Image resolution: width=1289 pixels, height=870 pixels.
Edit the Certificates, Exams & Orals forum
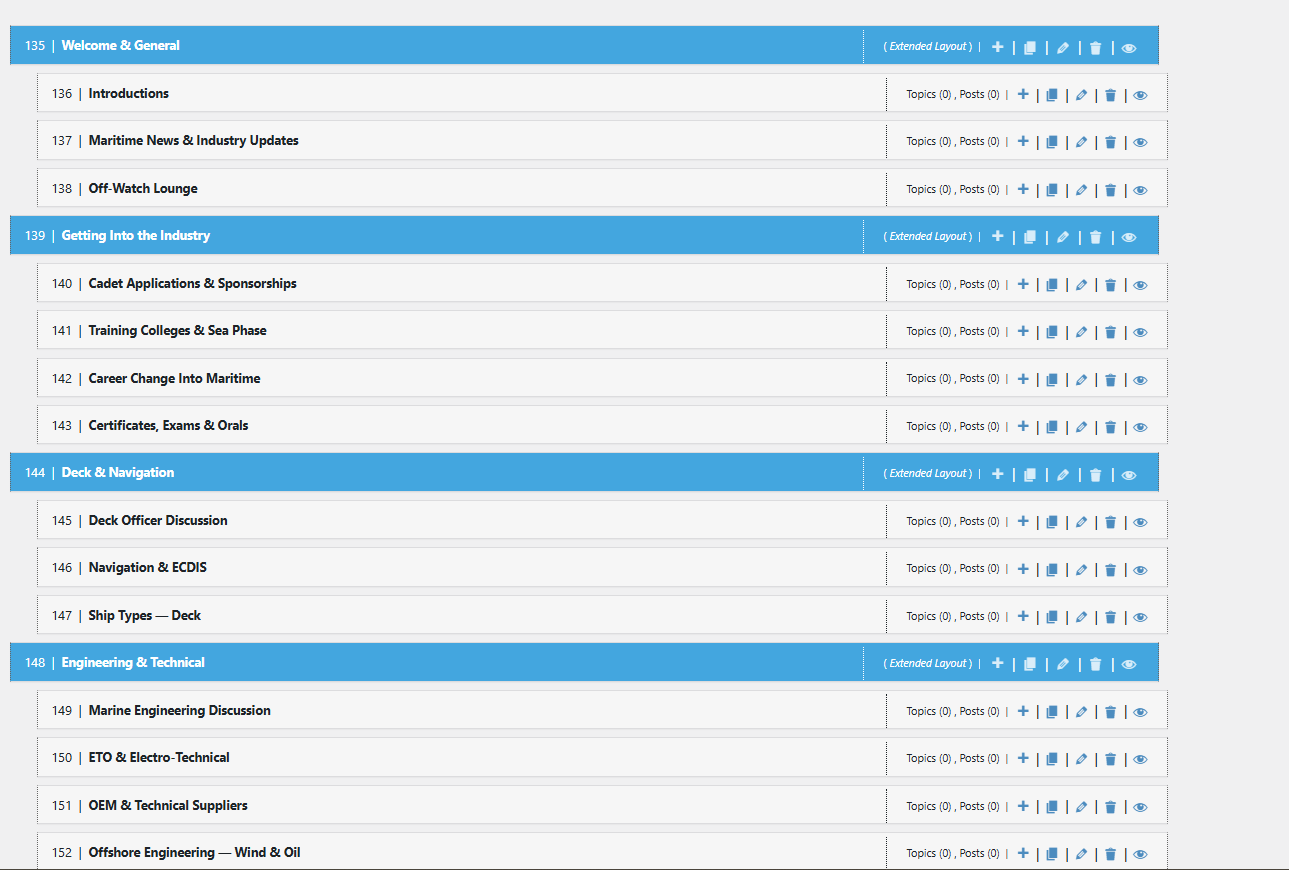(1081, 427)
